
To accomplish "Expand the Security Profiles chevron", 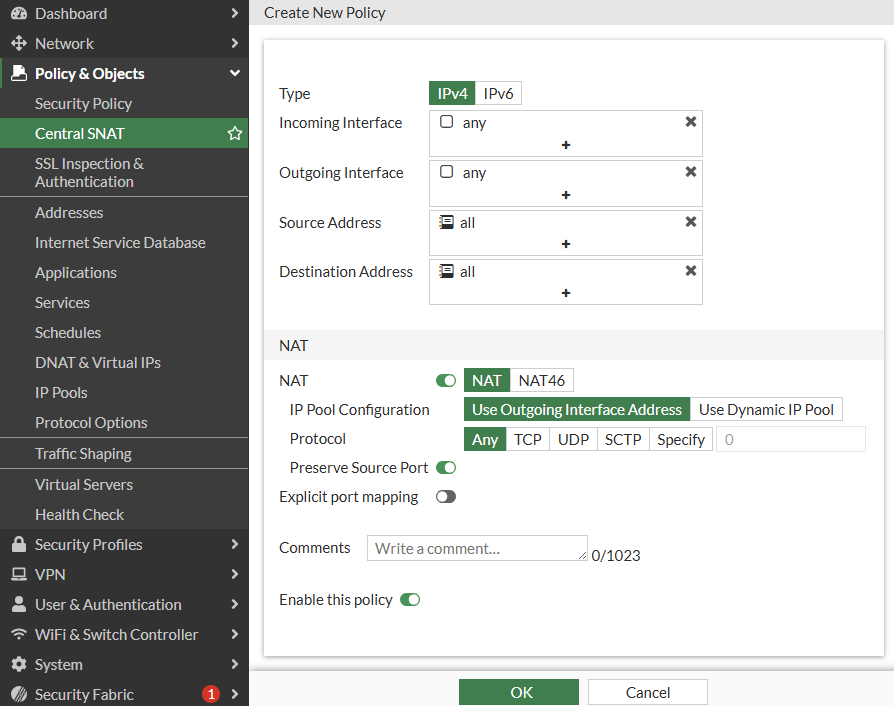I will coord(234,544).
